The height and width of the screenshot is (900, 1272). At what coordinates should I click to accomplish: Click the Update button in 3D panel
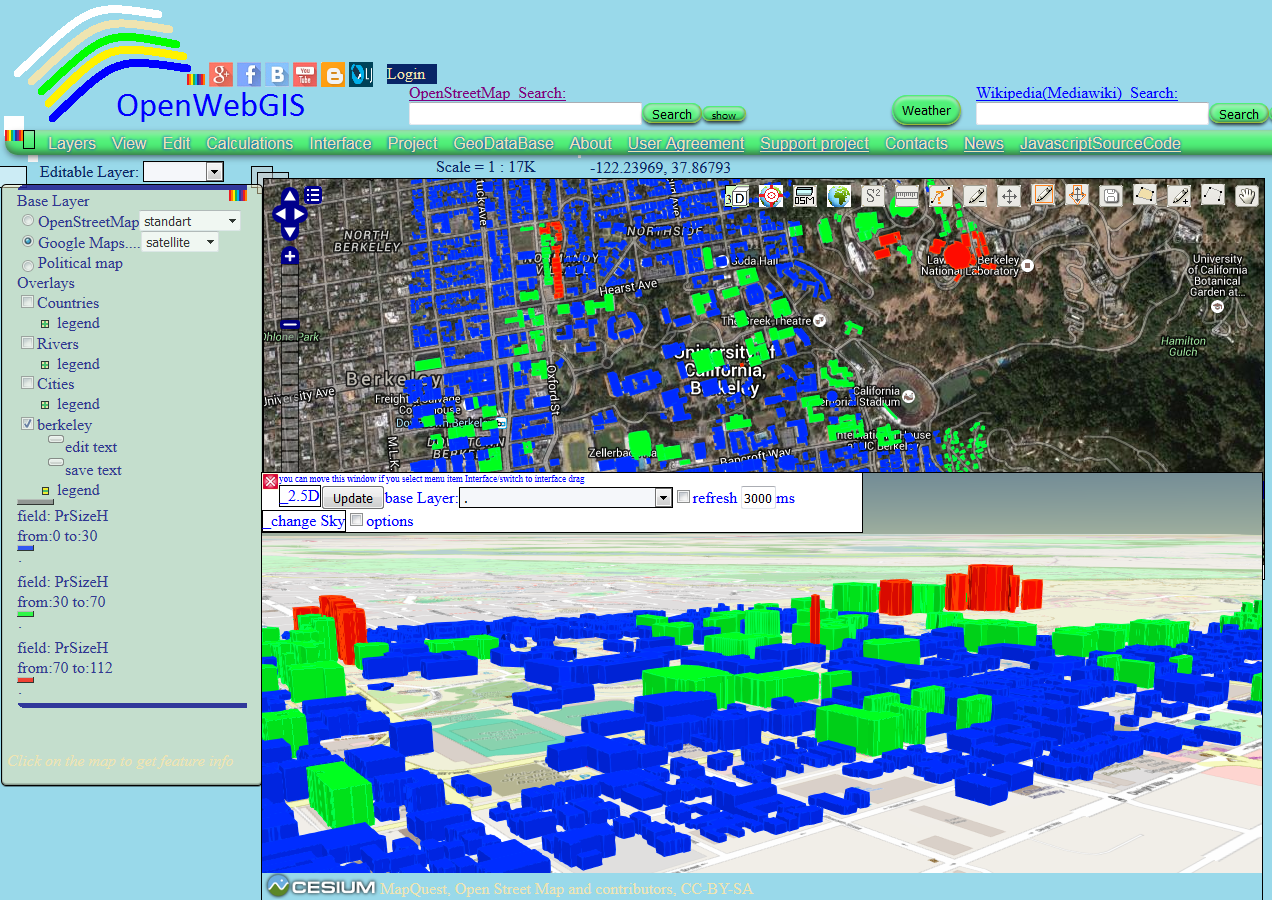(353, 498)
